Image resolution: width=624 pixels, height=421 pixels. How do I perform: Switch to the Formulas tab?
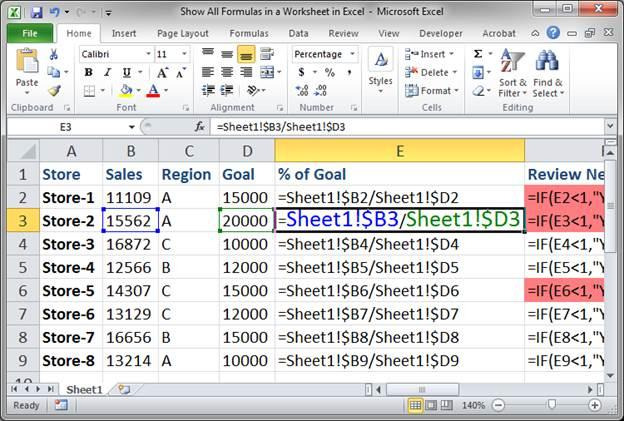(x=249, y=33)
